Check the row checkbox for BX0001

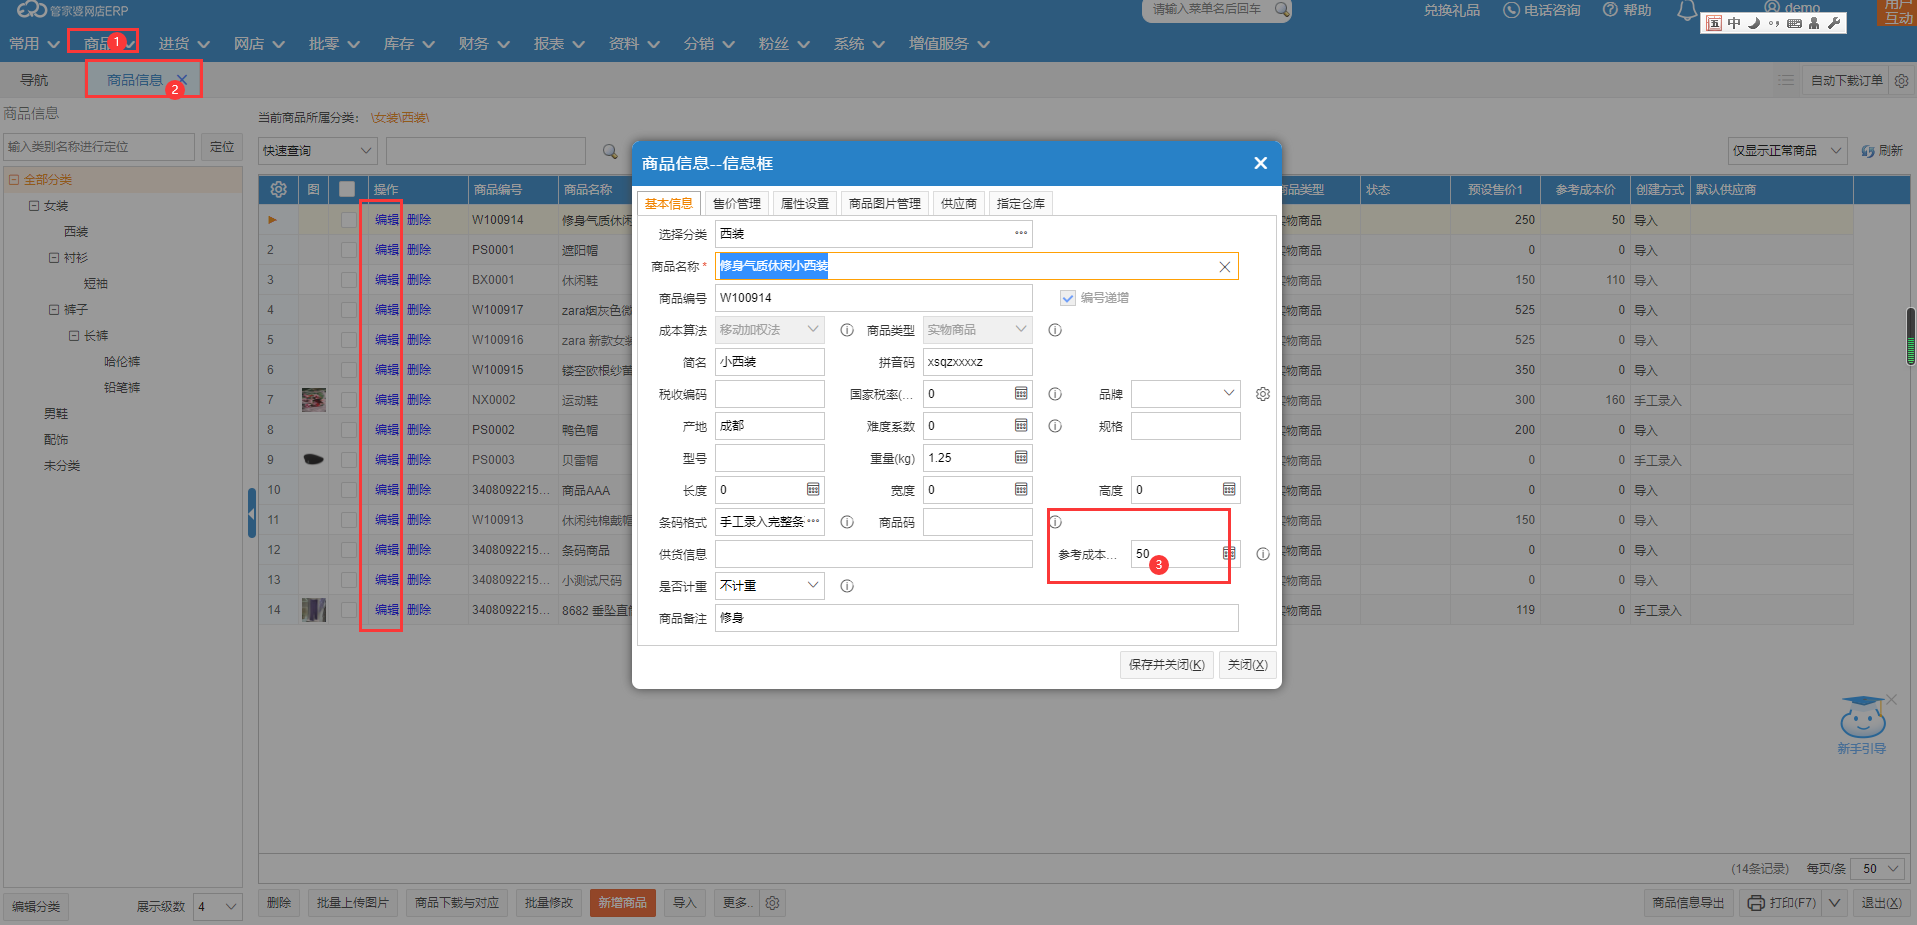348,280
